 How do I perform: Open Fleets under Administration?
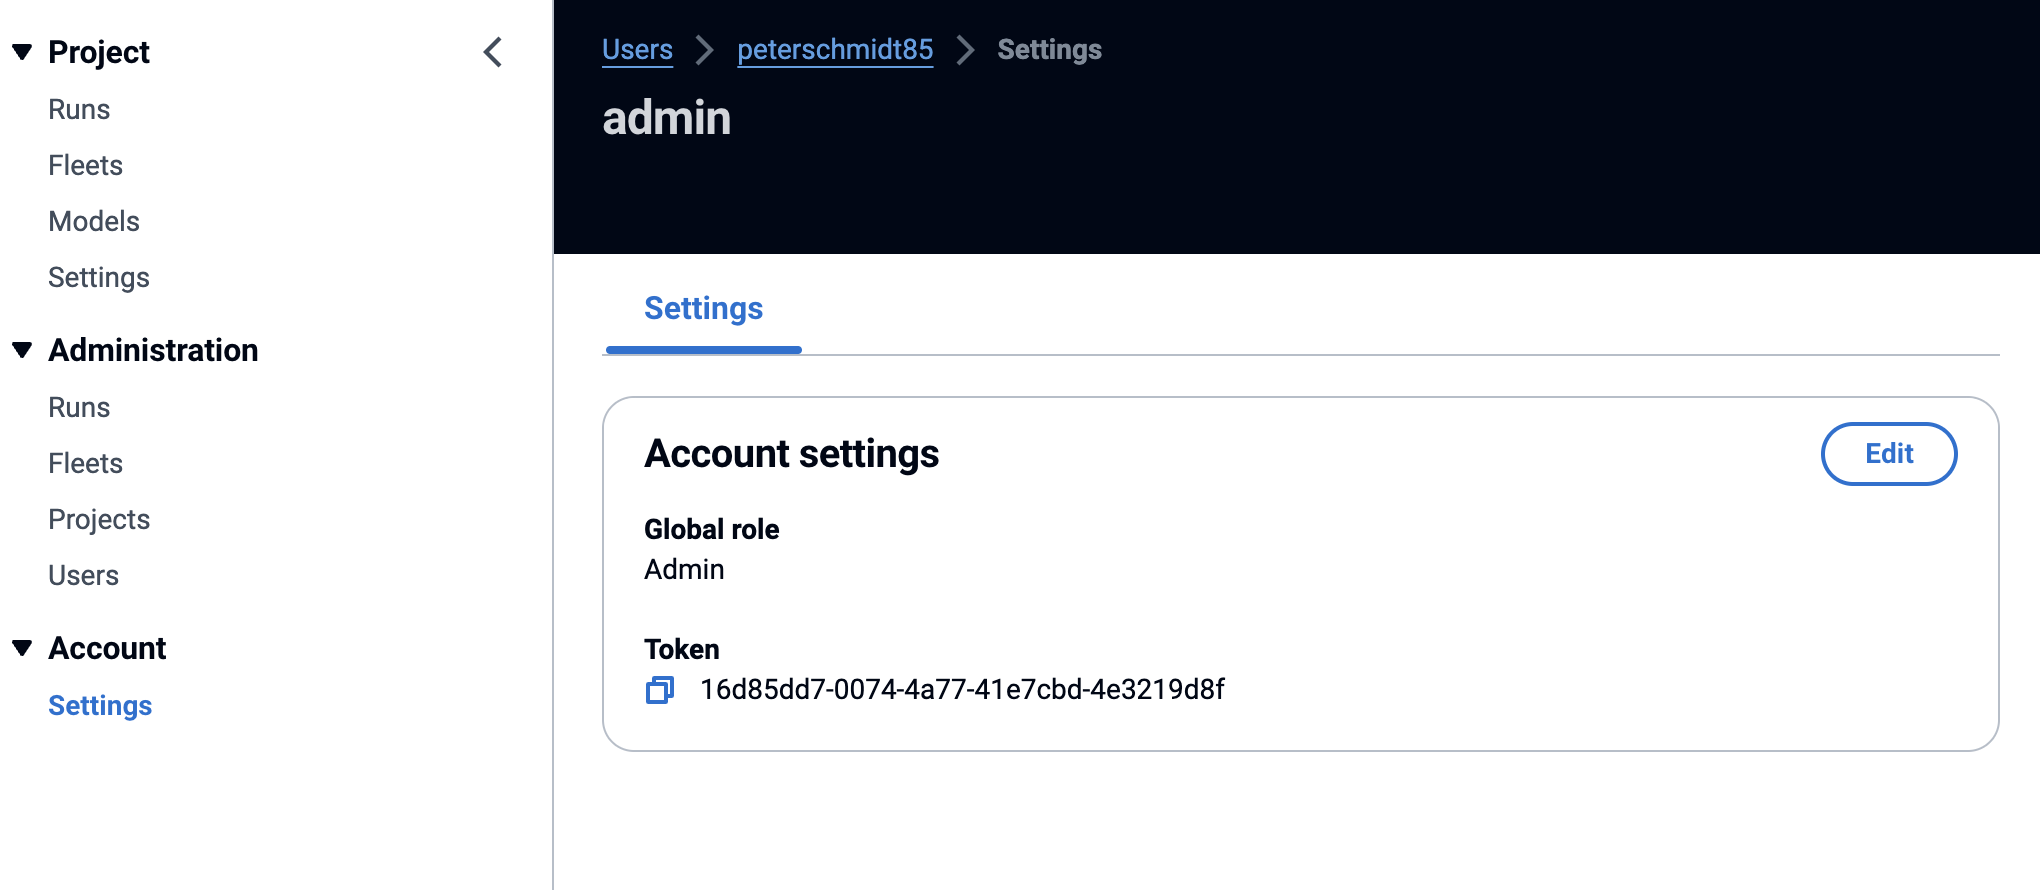(86, 464)
